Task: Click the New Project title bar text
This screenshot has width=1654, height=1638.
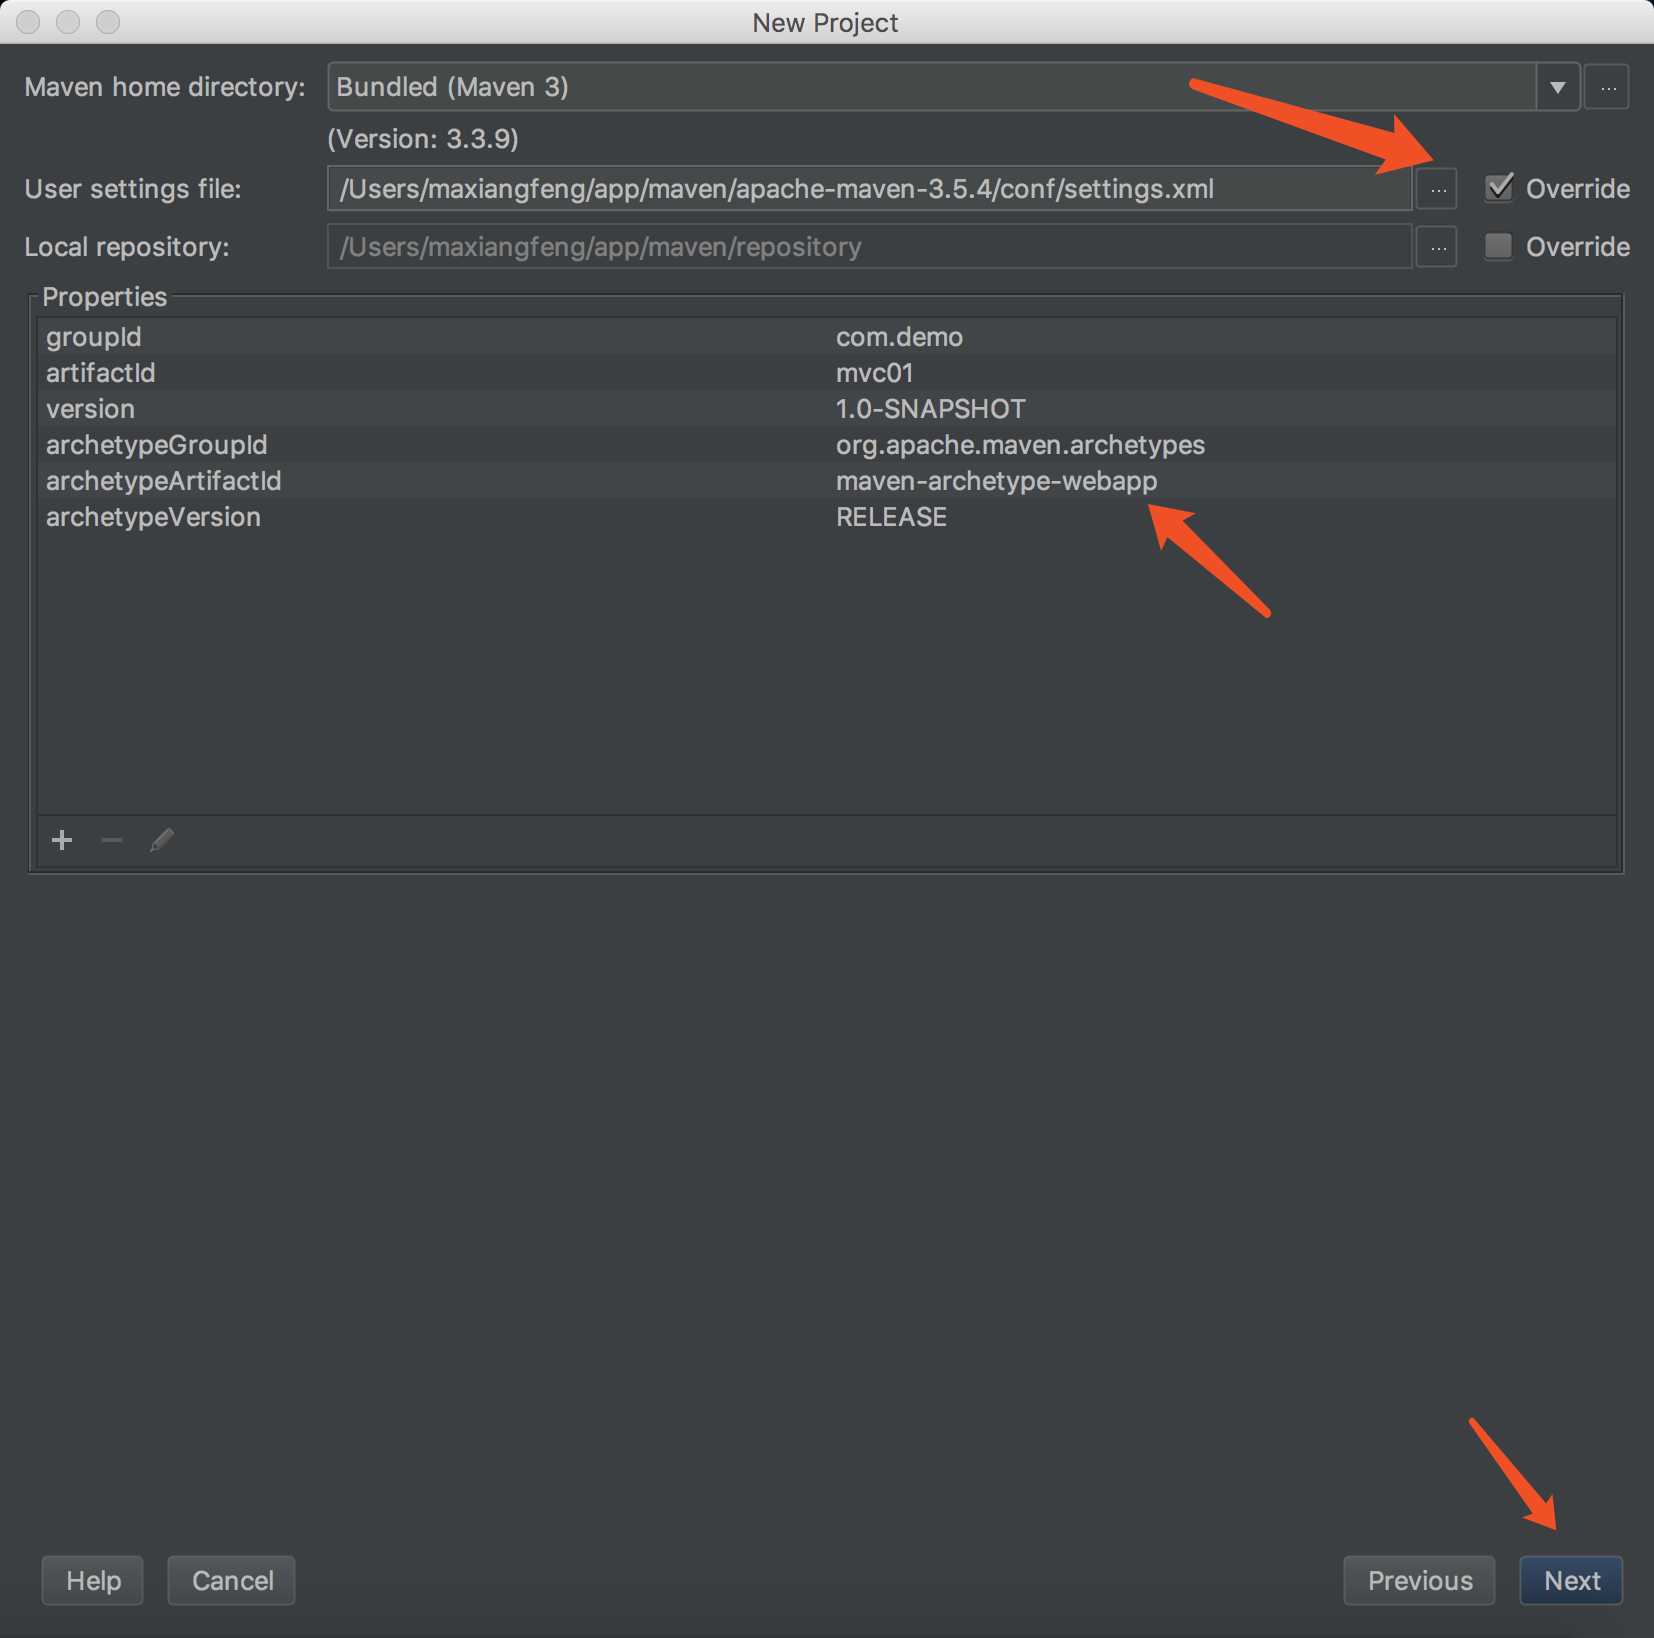Action: point(825,23)
